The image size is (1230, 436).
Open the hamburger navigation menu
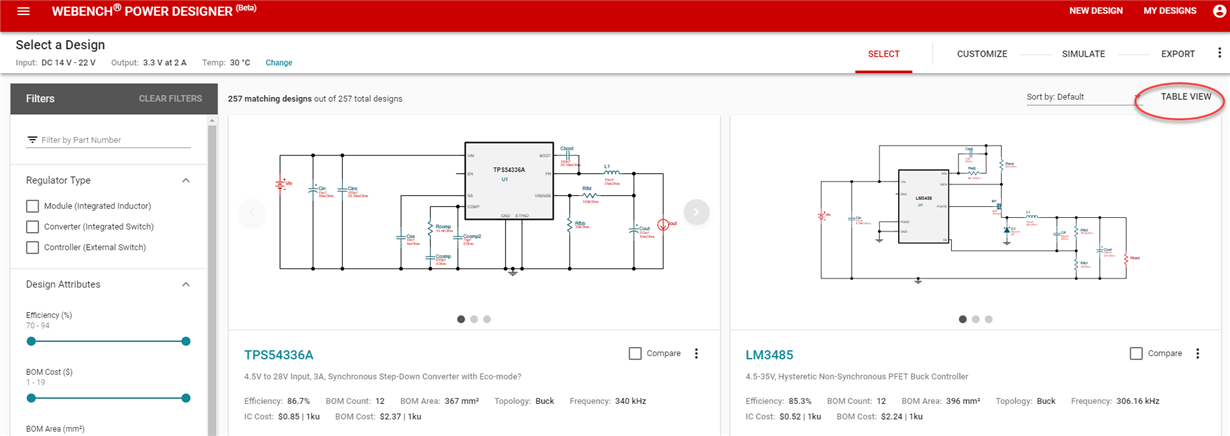pyautogui.click(x=24, y=11)
